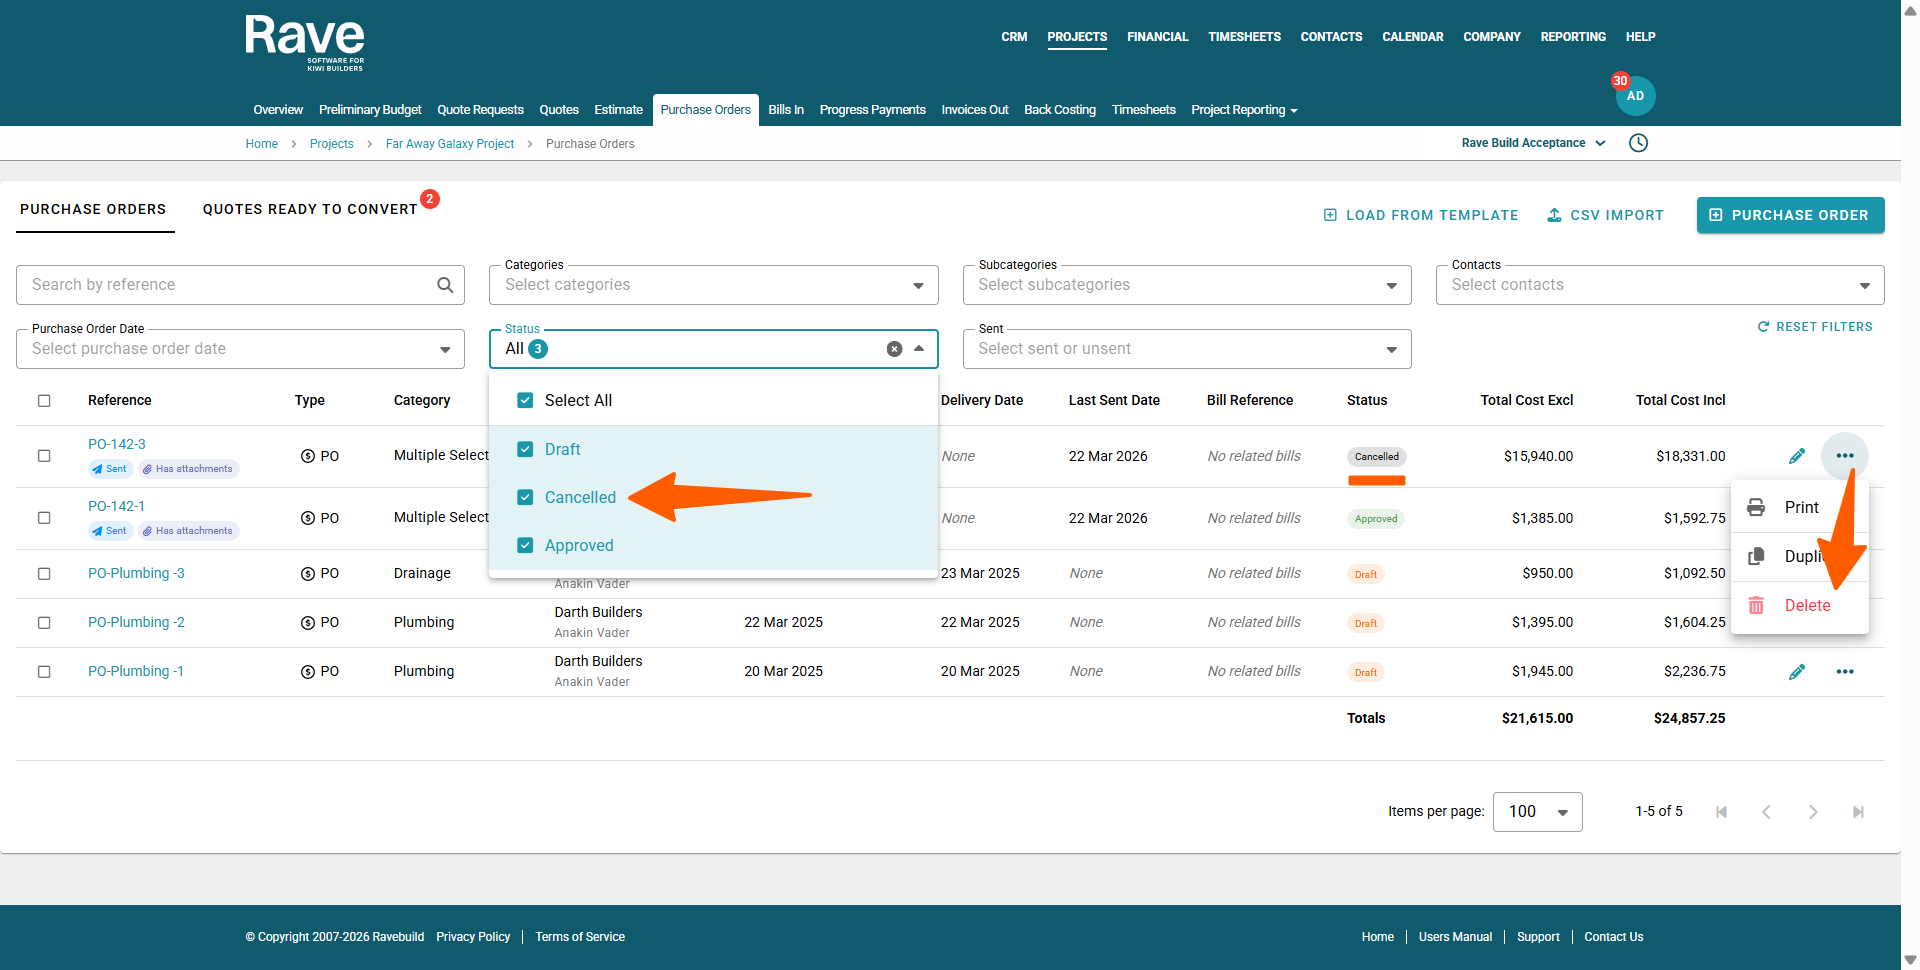Screen dimensions: 1920x970
Task: Open more actions for PO-Plumbing -1
Action: (1844, 672)
